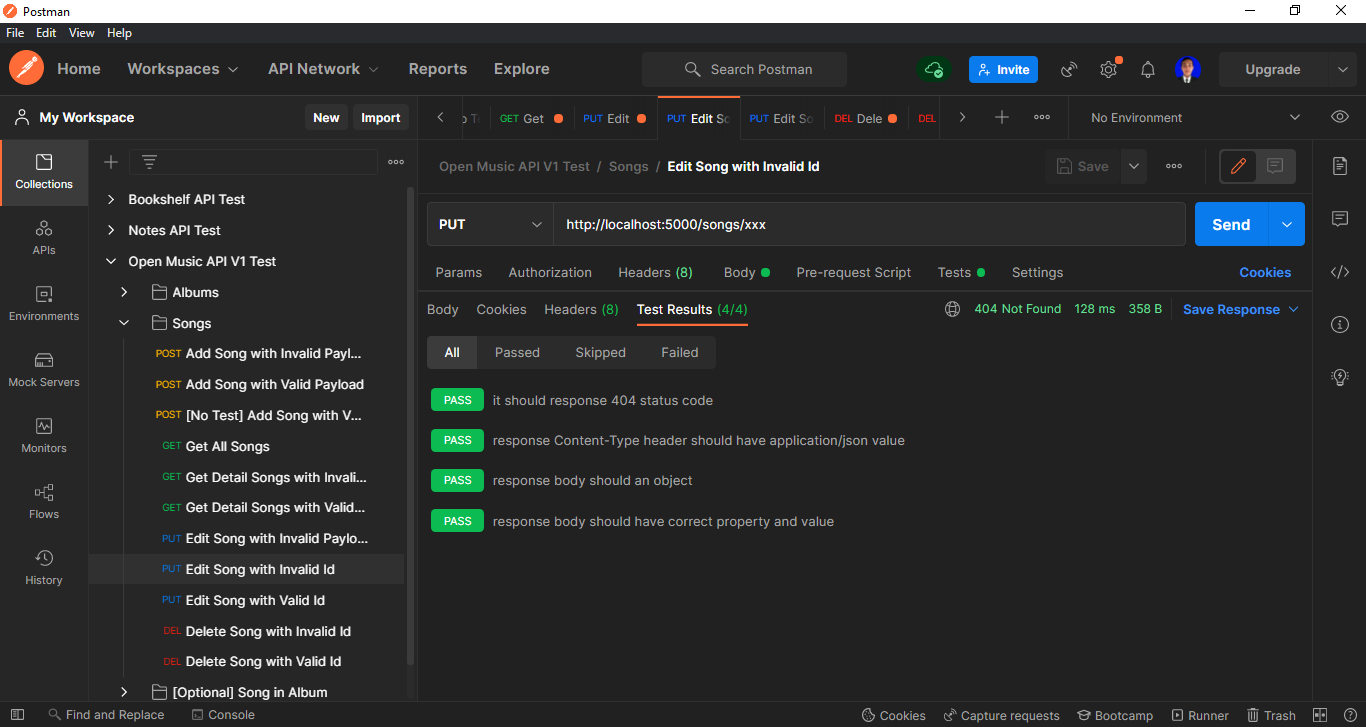Open the Edit menu in menu bar
Image resolution: width=1366 pixels, height=727 pixels.
[46, 33]
